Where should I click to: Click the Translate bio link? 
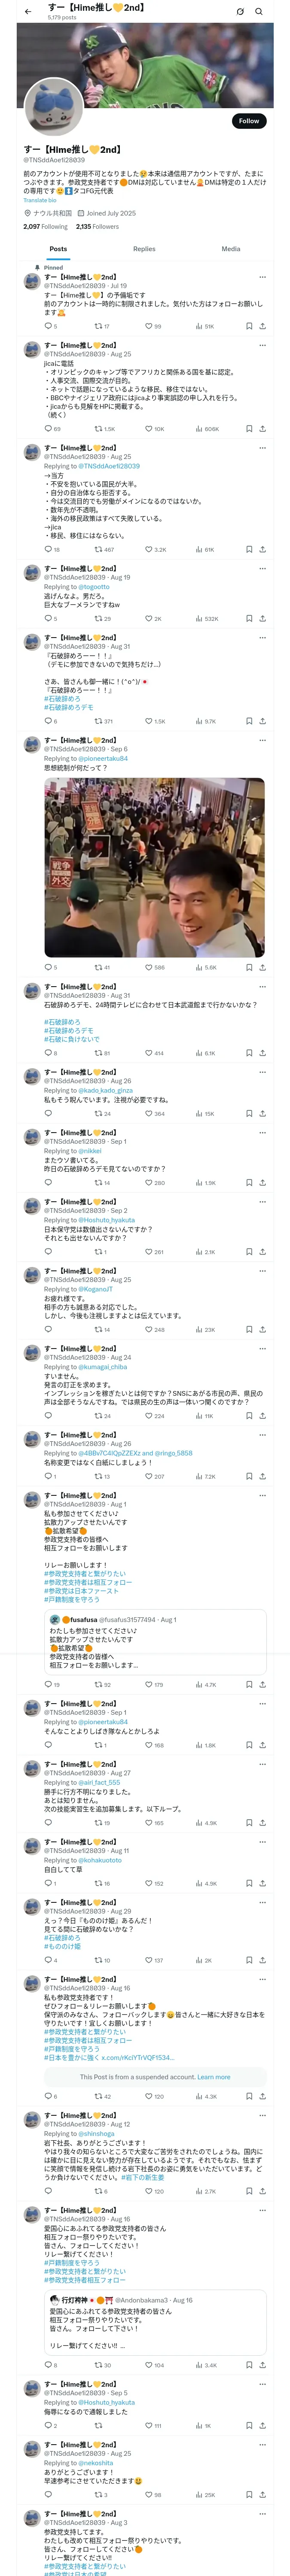[40, 200]
